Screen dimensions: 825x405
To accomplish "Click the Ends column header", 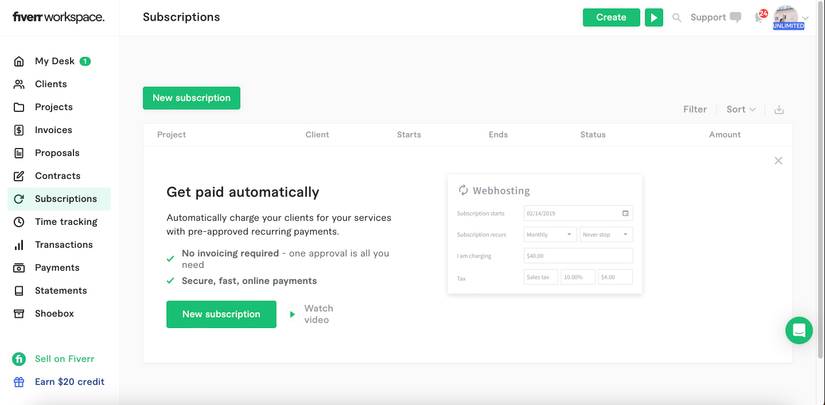I will pos(498,135).
